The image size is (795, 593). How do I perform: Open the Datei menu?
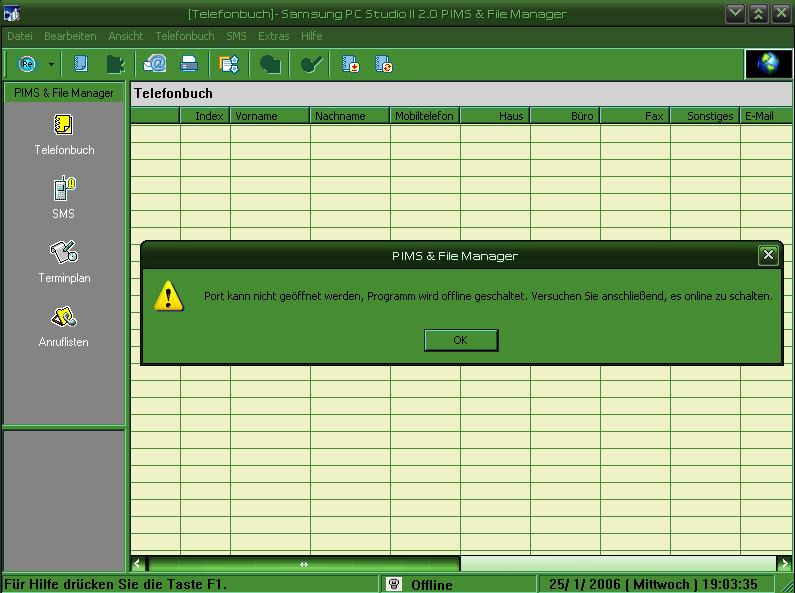tap(20, 36)
